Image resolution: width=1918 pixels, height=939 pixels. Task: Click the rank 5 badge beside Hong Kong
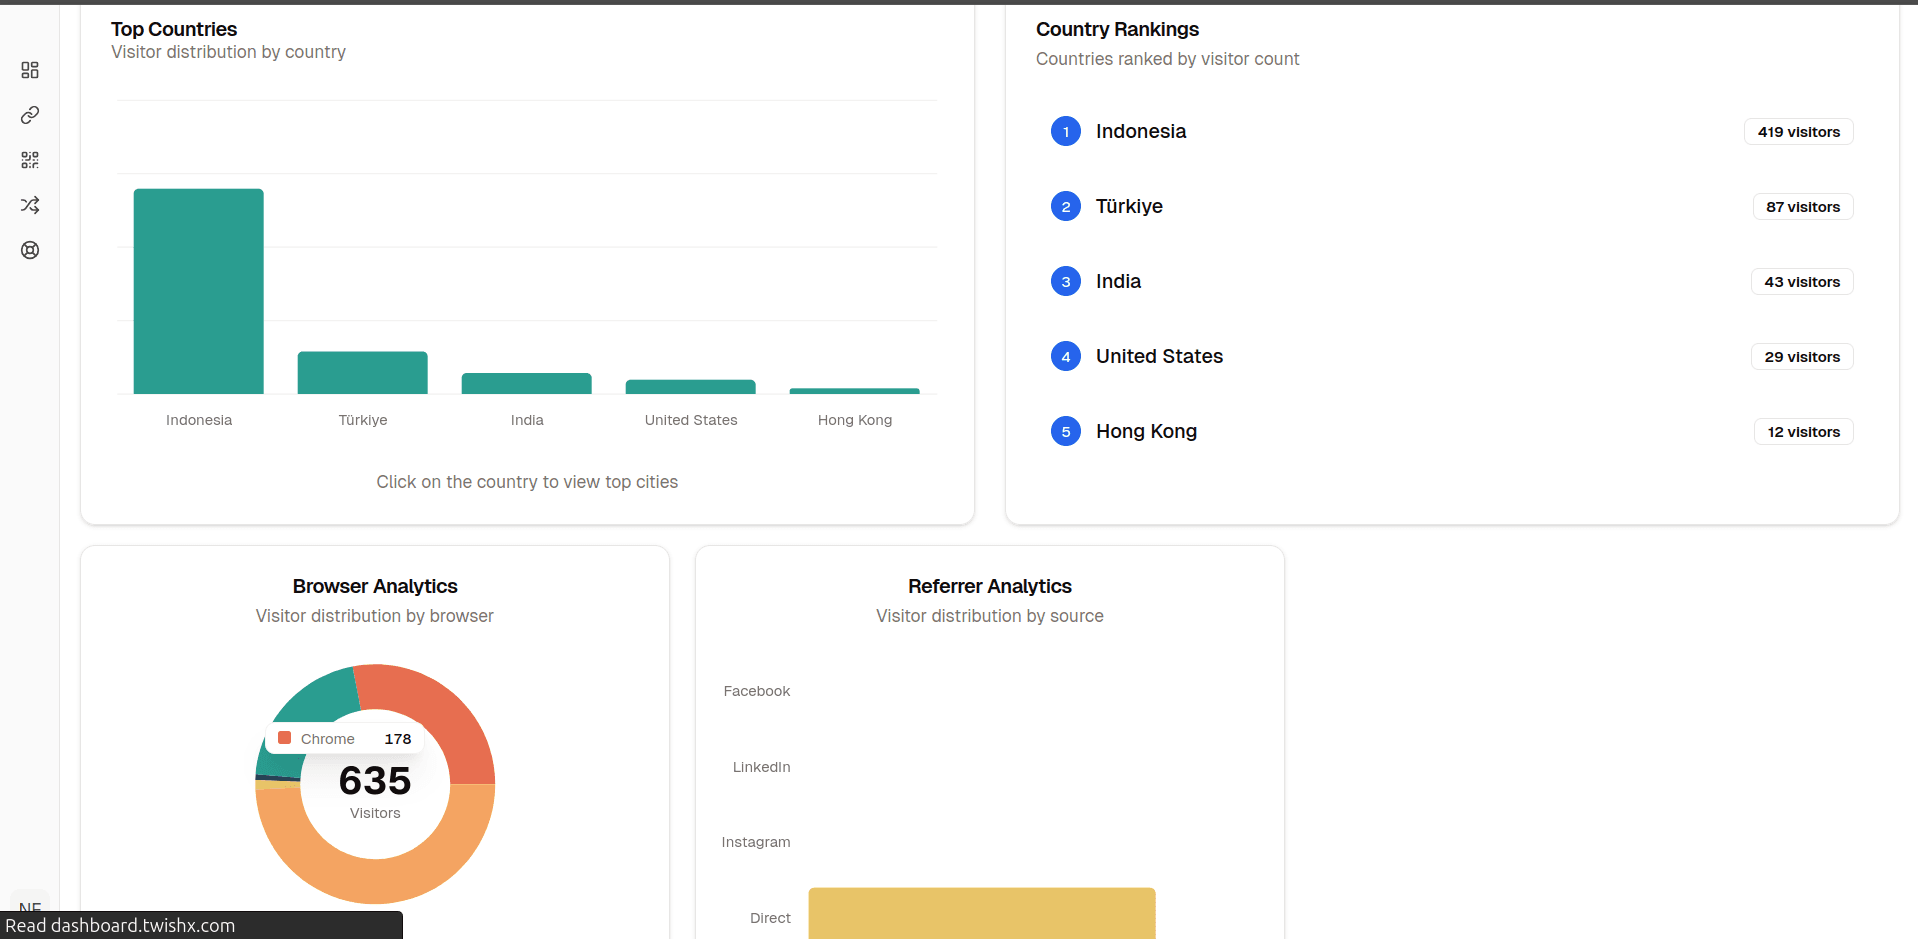coord(1066,431)
